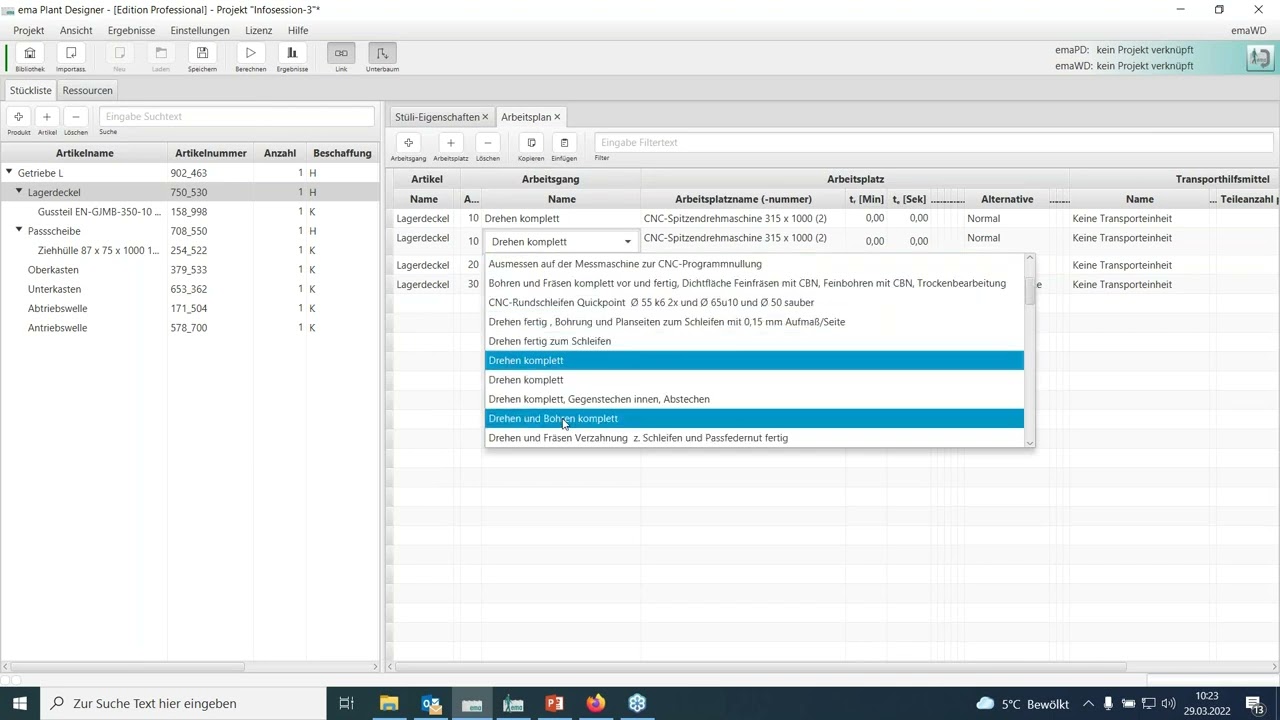Open the Bibliothek toolbar icon
The width and height of the screenshot is (1280, 720).
(x=30, y=54)
